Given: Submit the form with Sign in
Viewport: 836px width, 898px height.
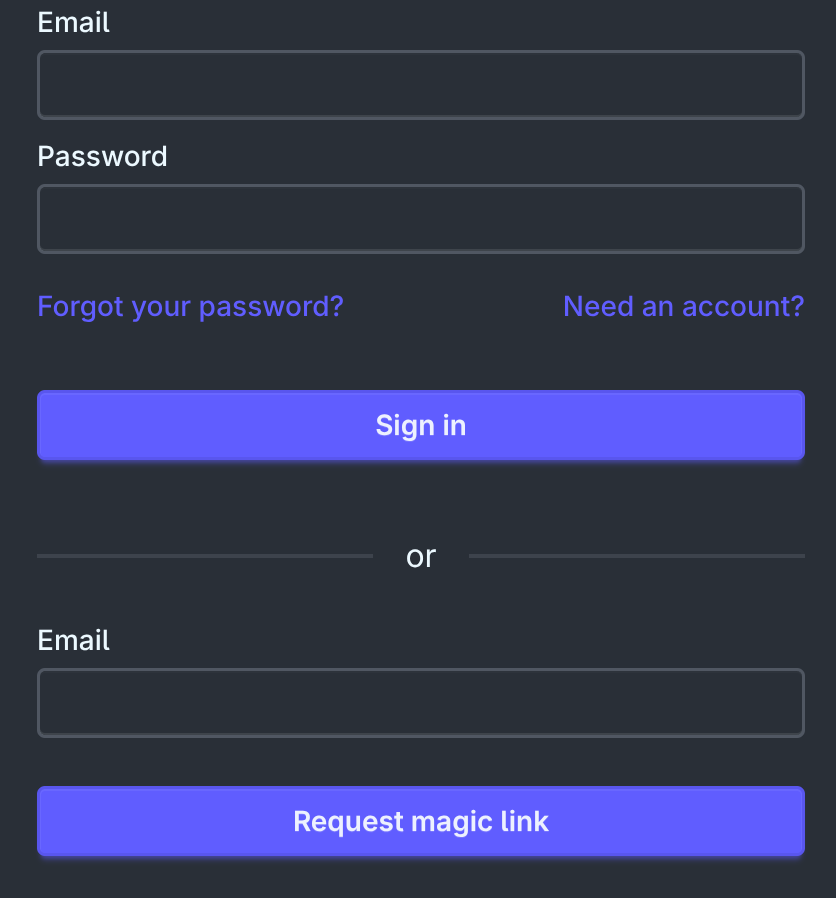Looking at the screenshot, I should 420,425.
